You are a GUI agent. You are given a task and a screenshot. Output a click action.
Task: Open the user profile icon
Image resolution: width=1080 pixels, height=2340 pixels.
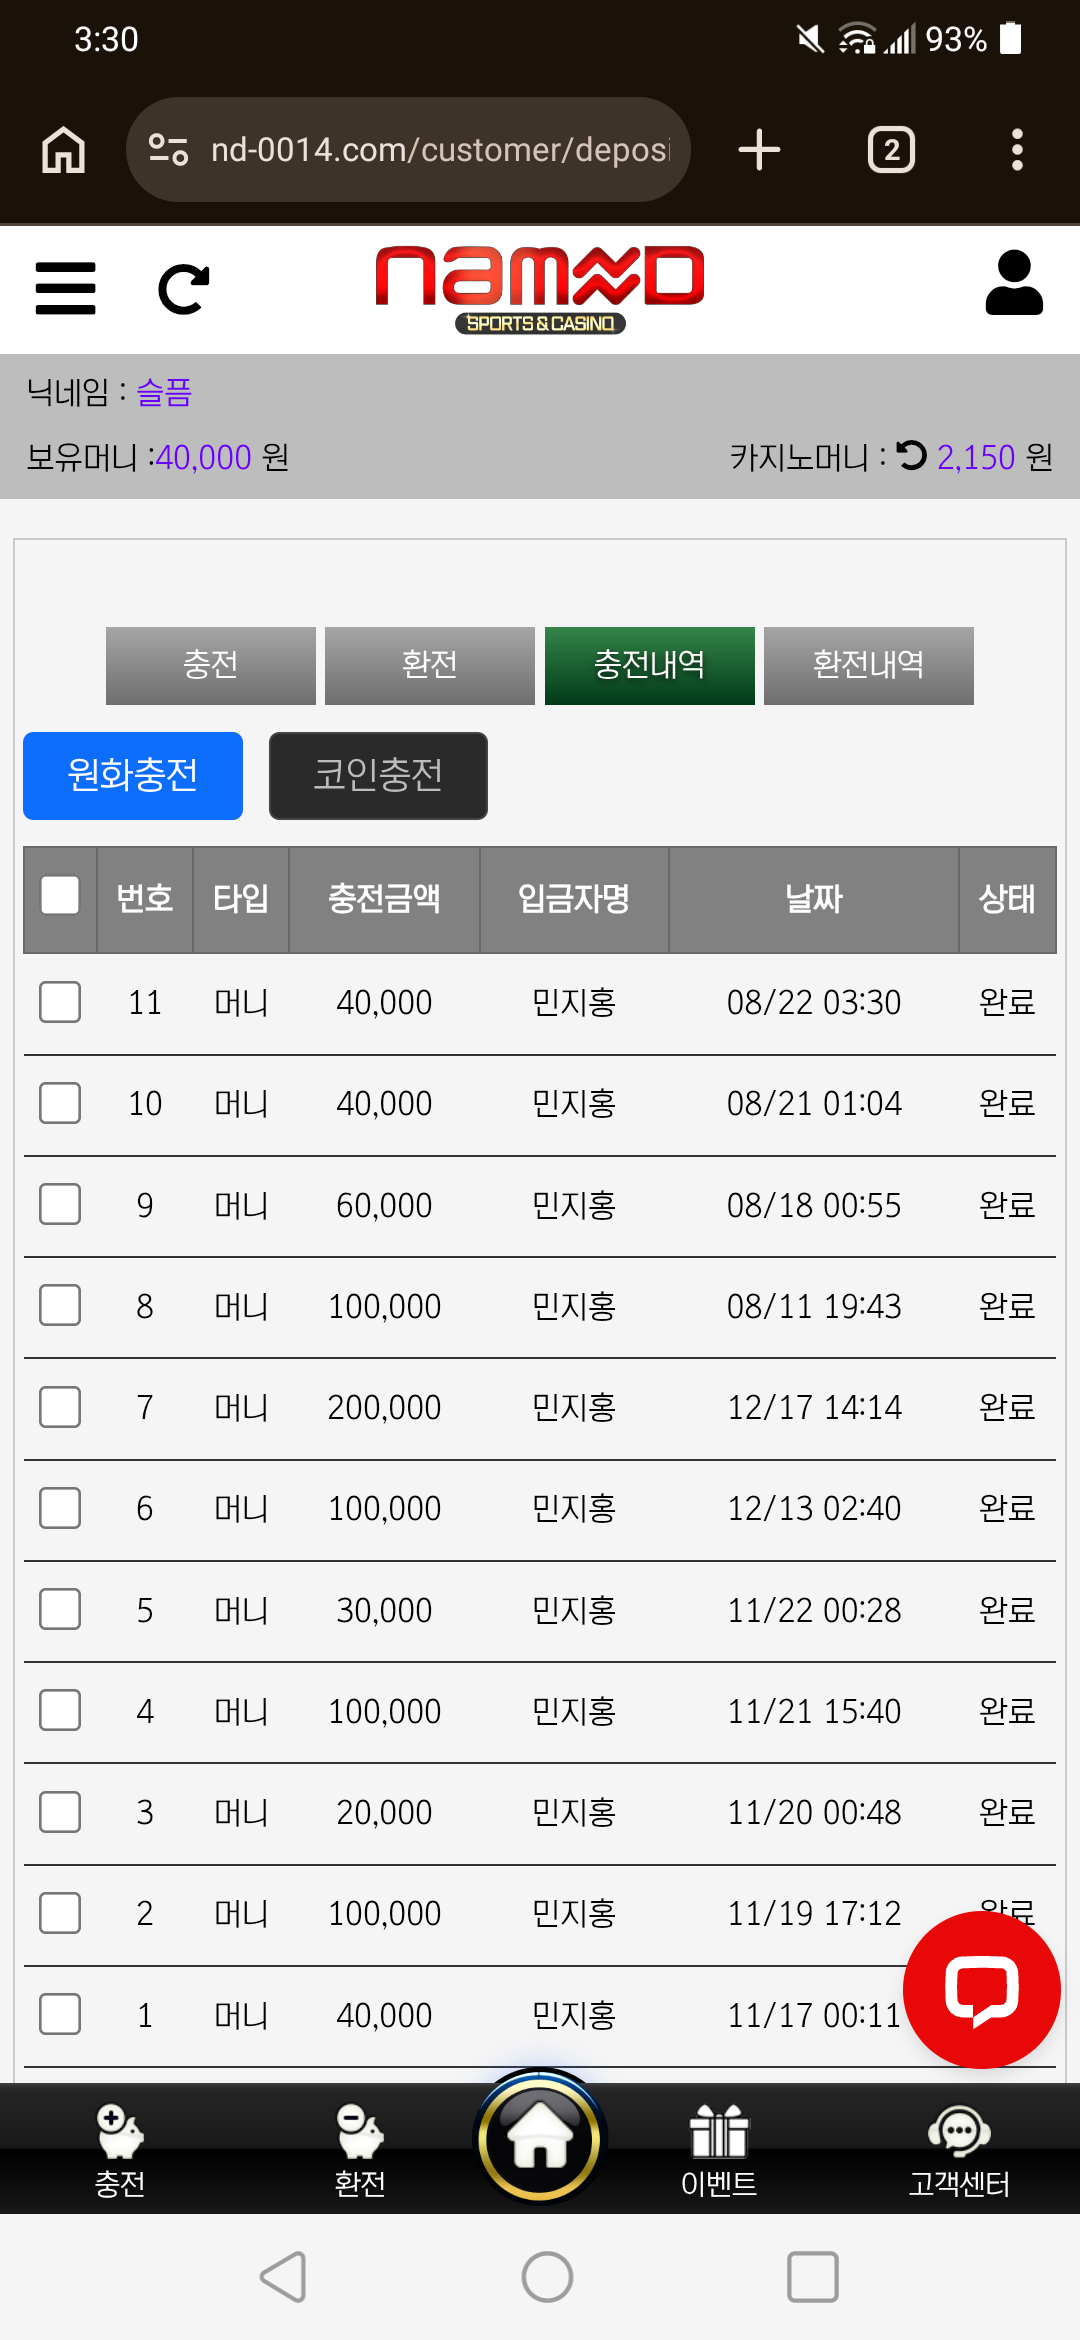pos(1014,283)
